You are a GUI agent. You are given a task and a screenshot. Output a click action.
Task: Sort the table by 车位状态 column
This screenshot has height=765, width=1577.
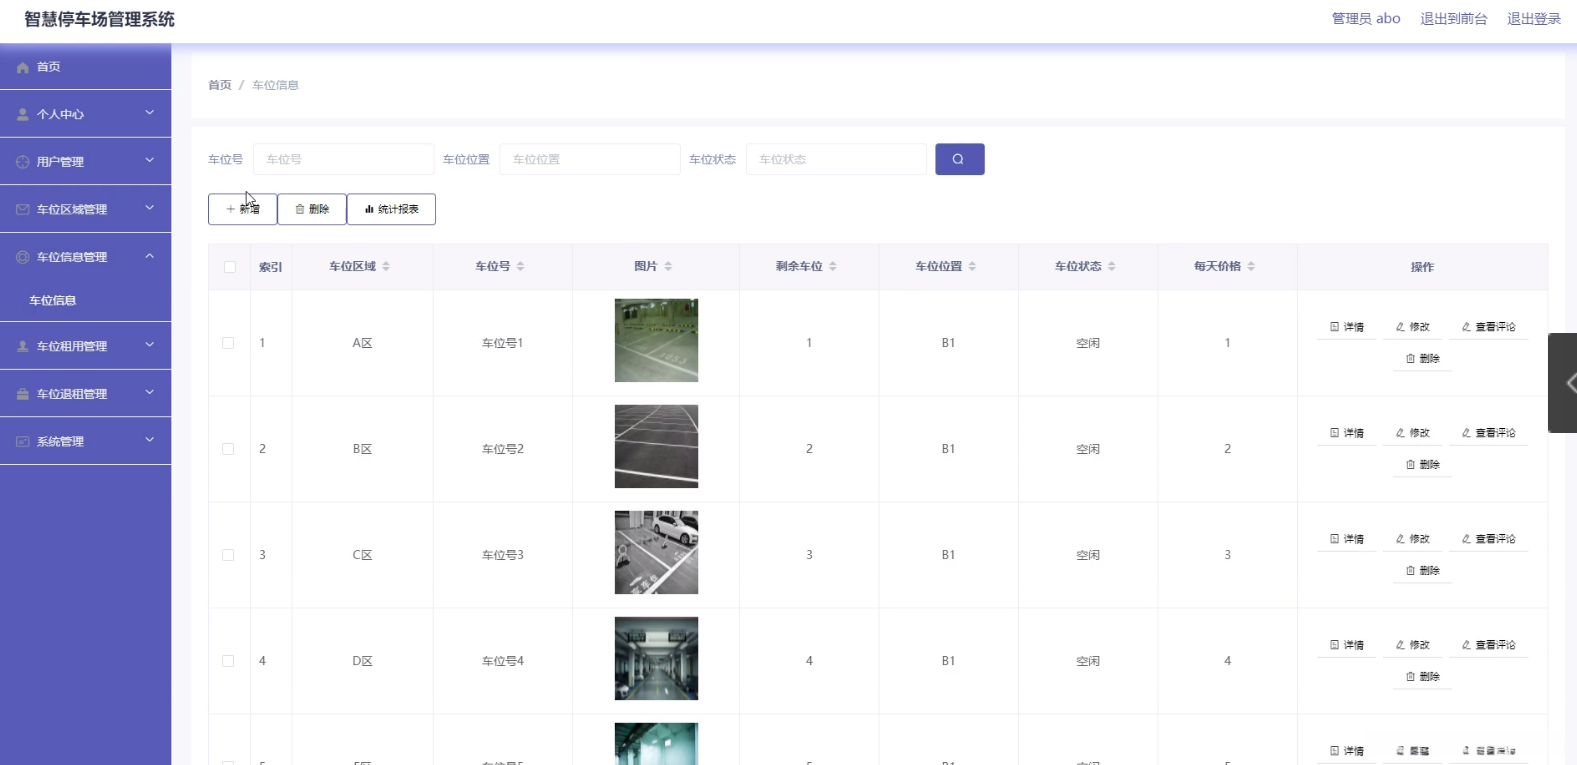1112,266
